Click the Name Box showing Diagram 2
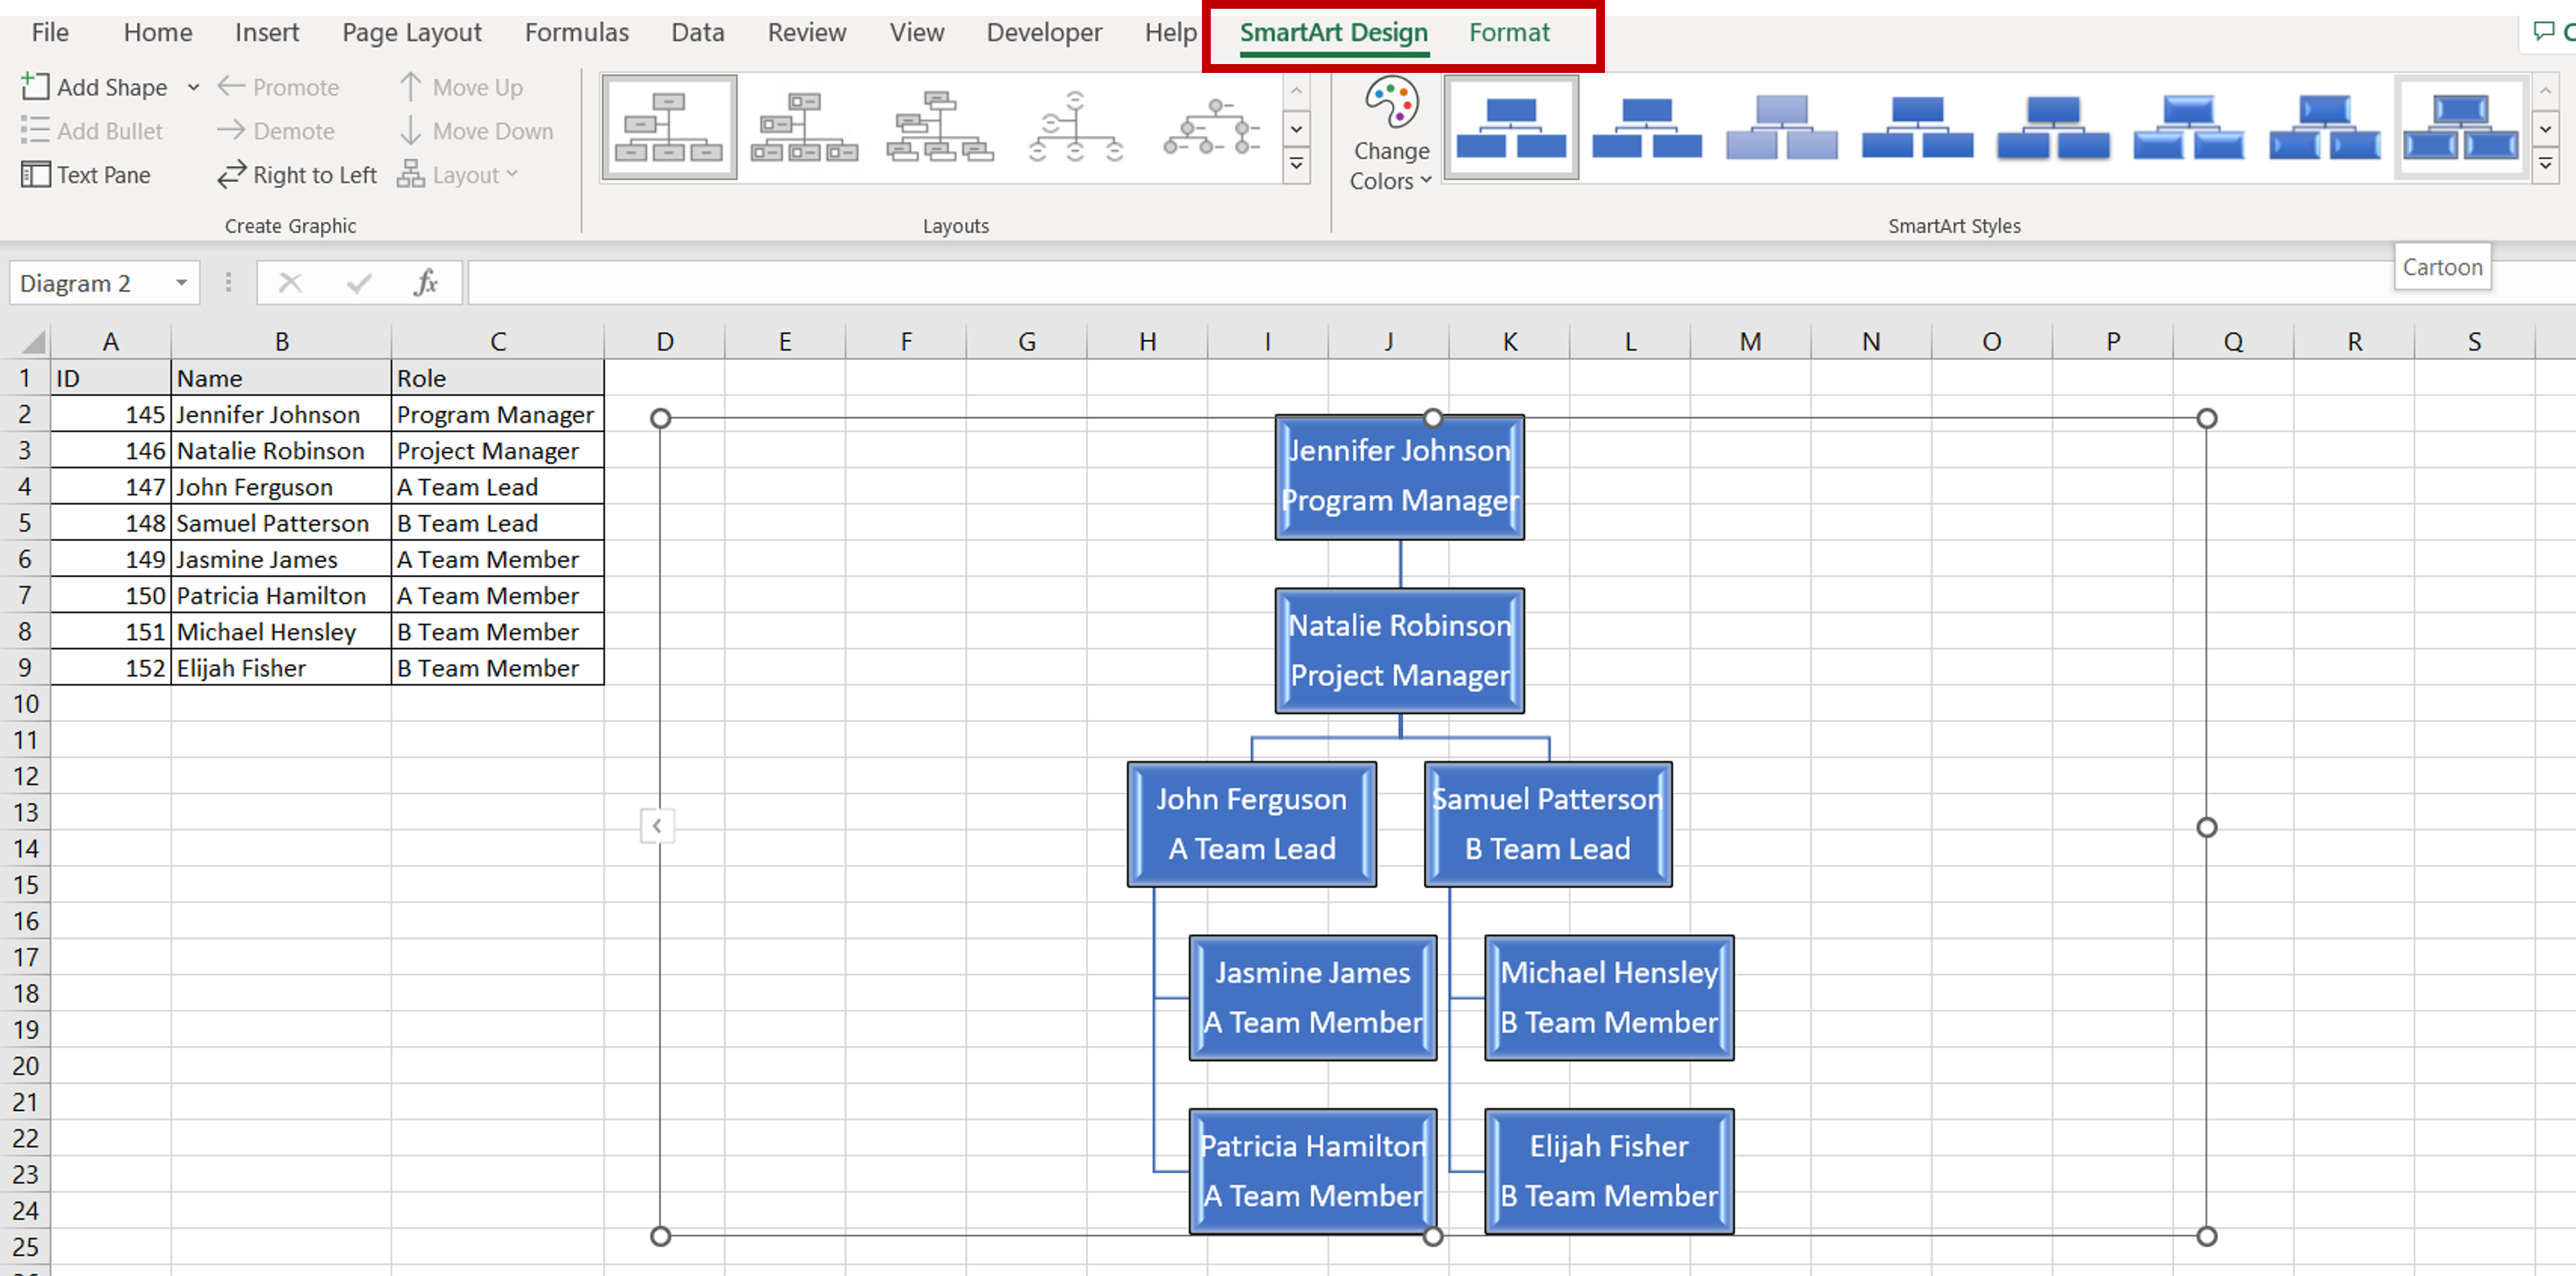This screenshot has height=1276, width=2576. [90, 283]
